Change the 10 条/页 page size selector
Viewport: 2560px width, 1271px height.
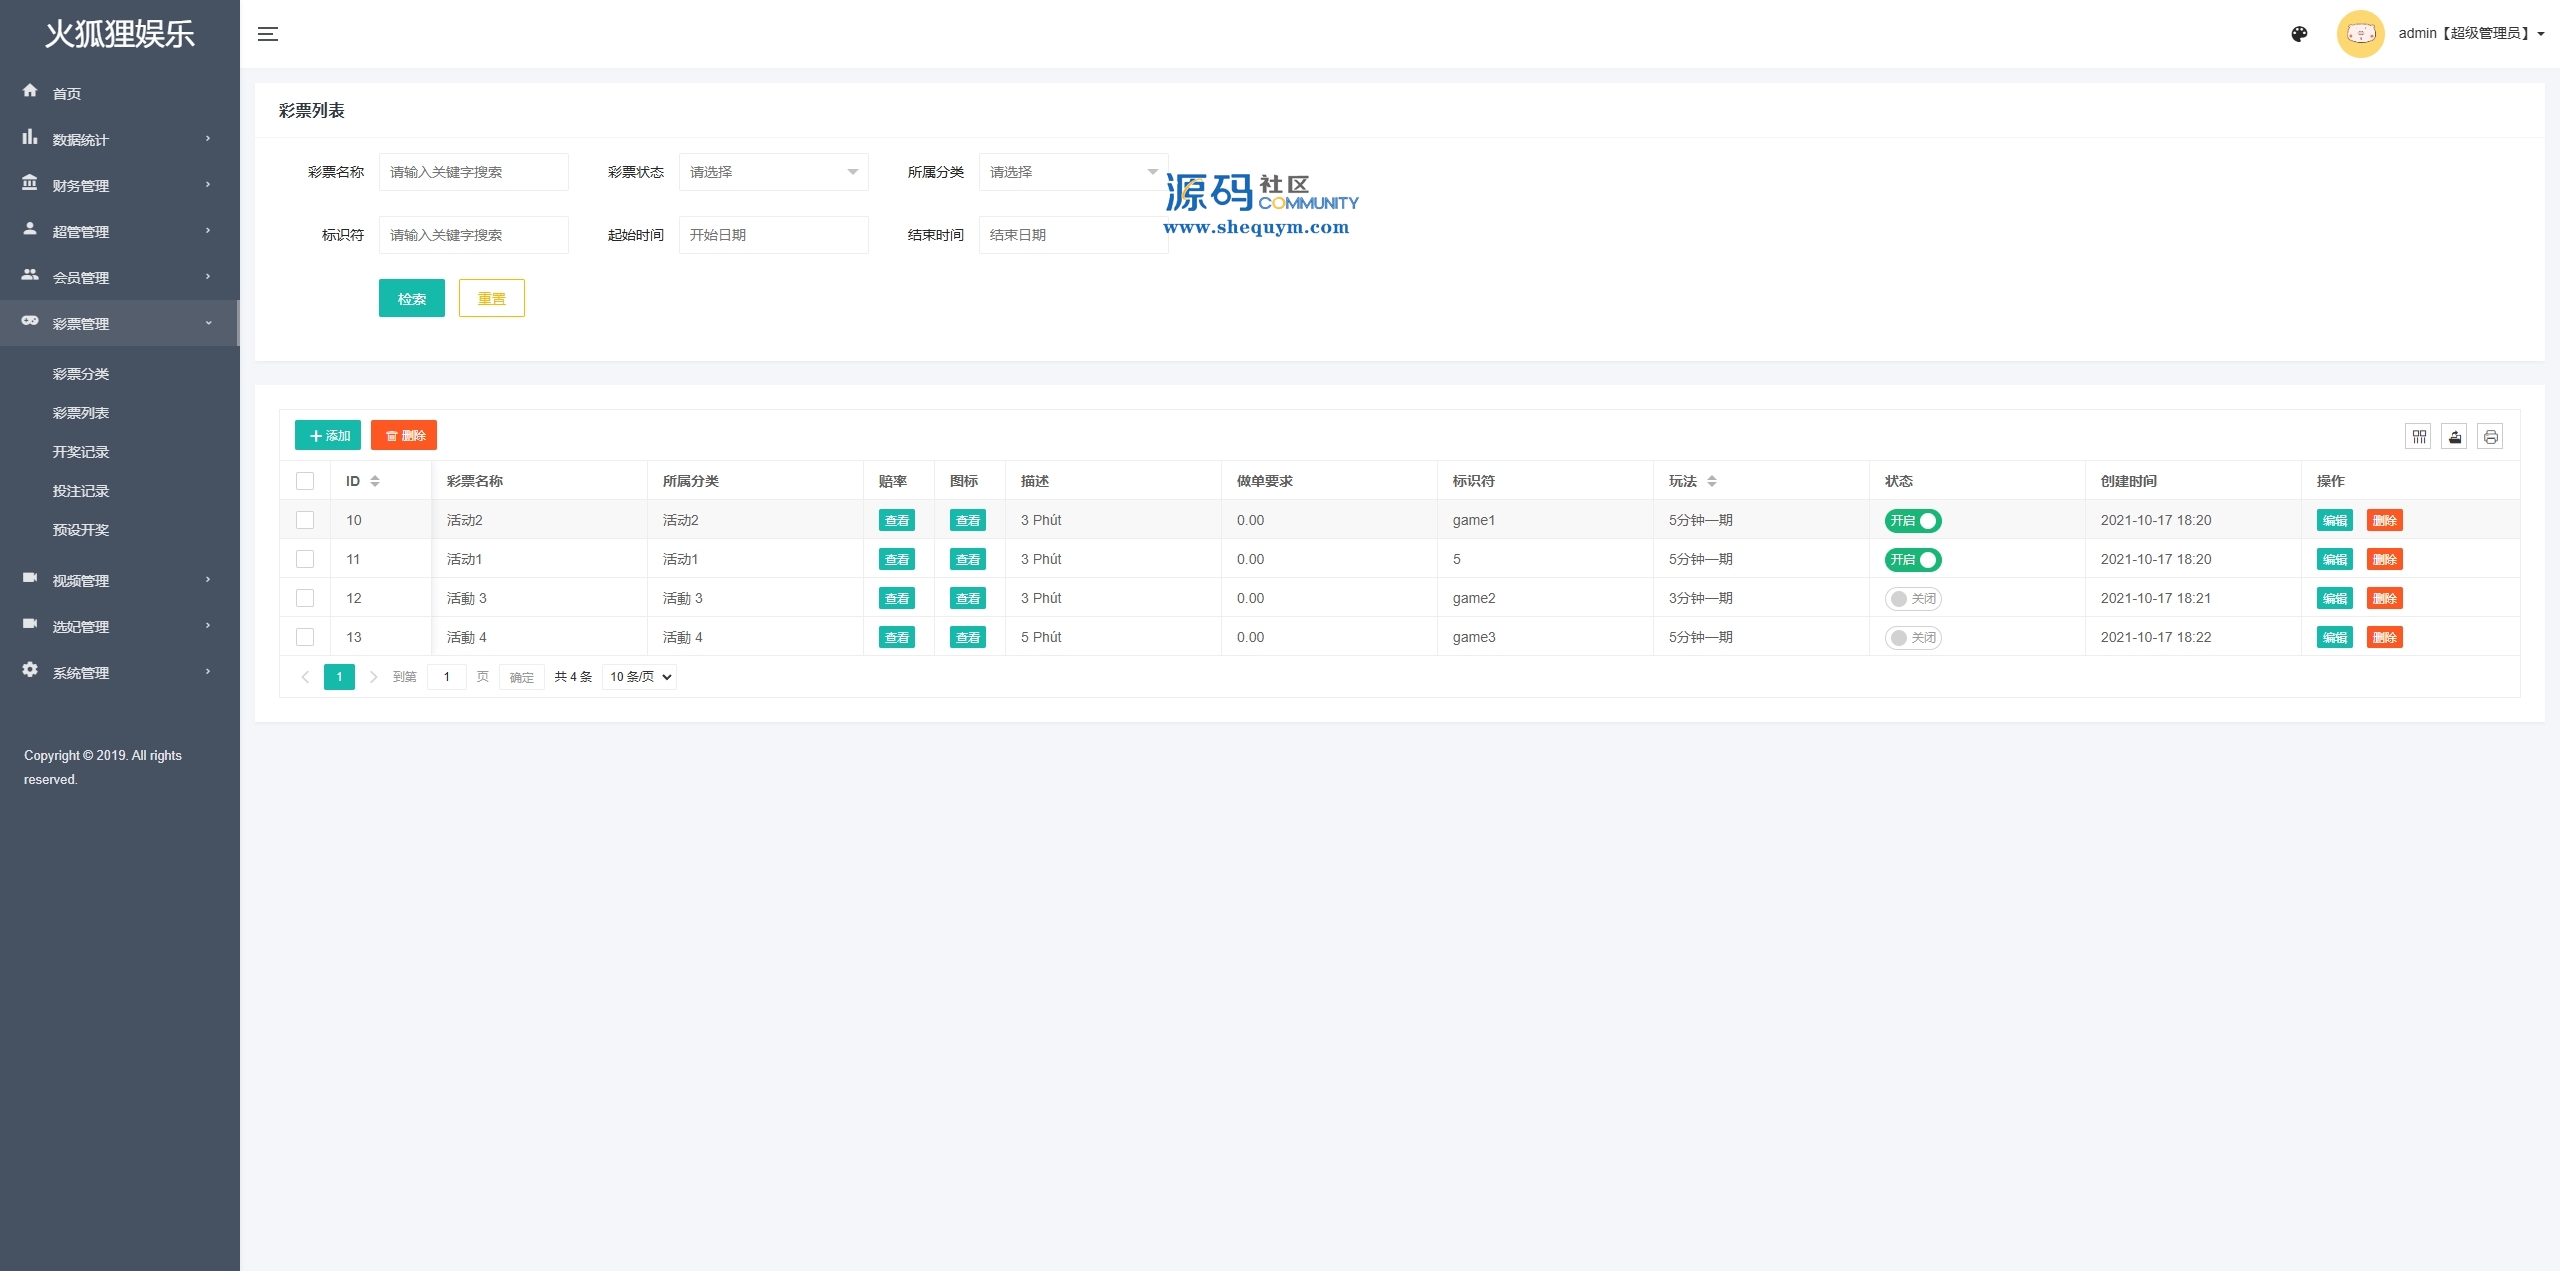pyautogui.click(x=640, y=677)
